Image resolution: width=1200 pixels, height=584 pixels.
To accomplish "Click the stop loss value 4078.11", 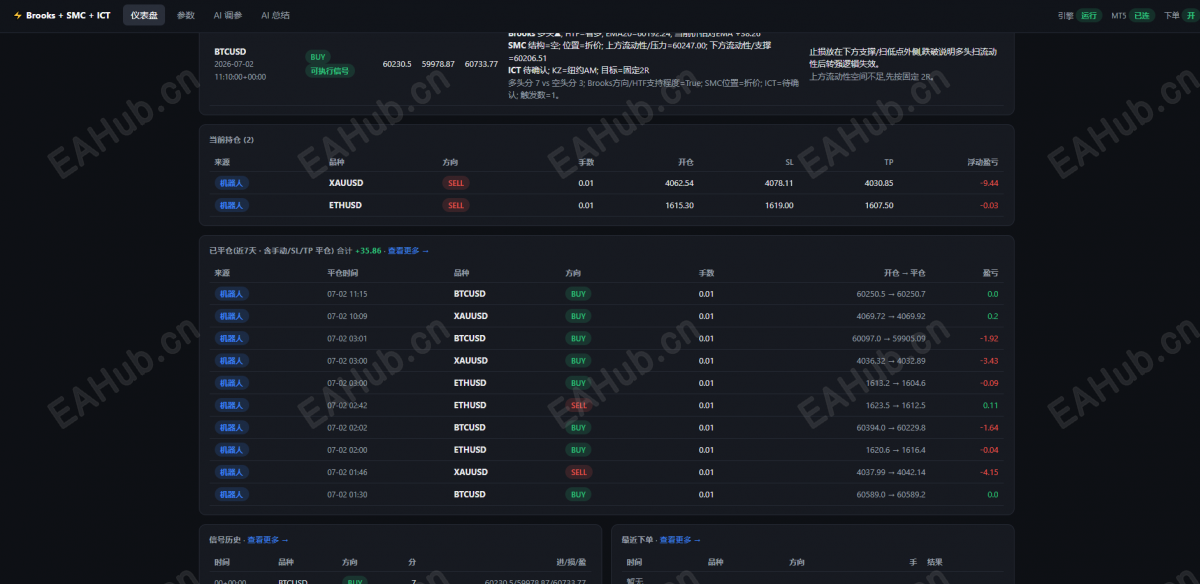I will pos(779,183).
